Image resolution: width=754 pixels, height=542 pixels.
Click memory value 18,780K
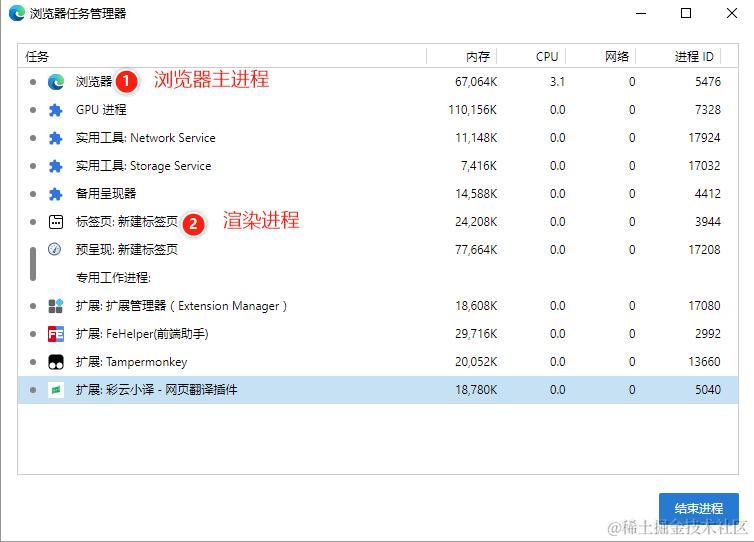(x=476, y=390)
